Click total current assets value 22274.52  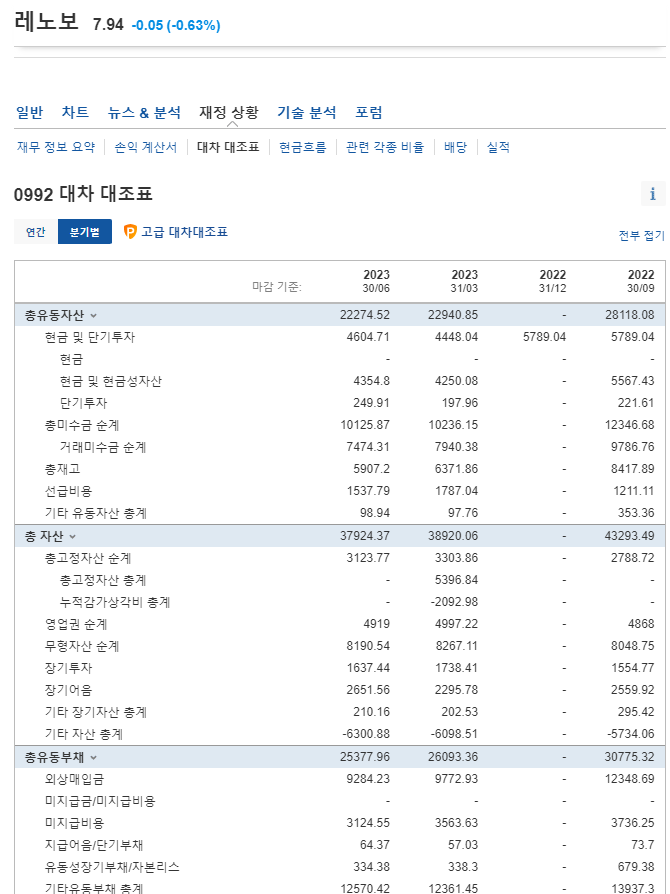point(365,315)
